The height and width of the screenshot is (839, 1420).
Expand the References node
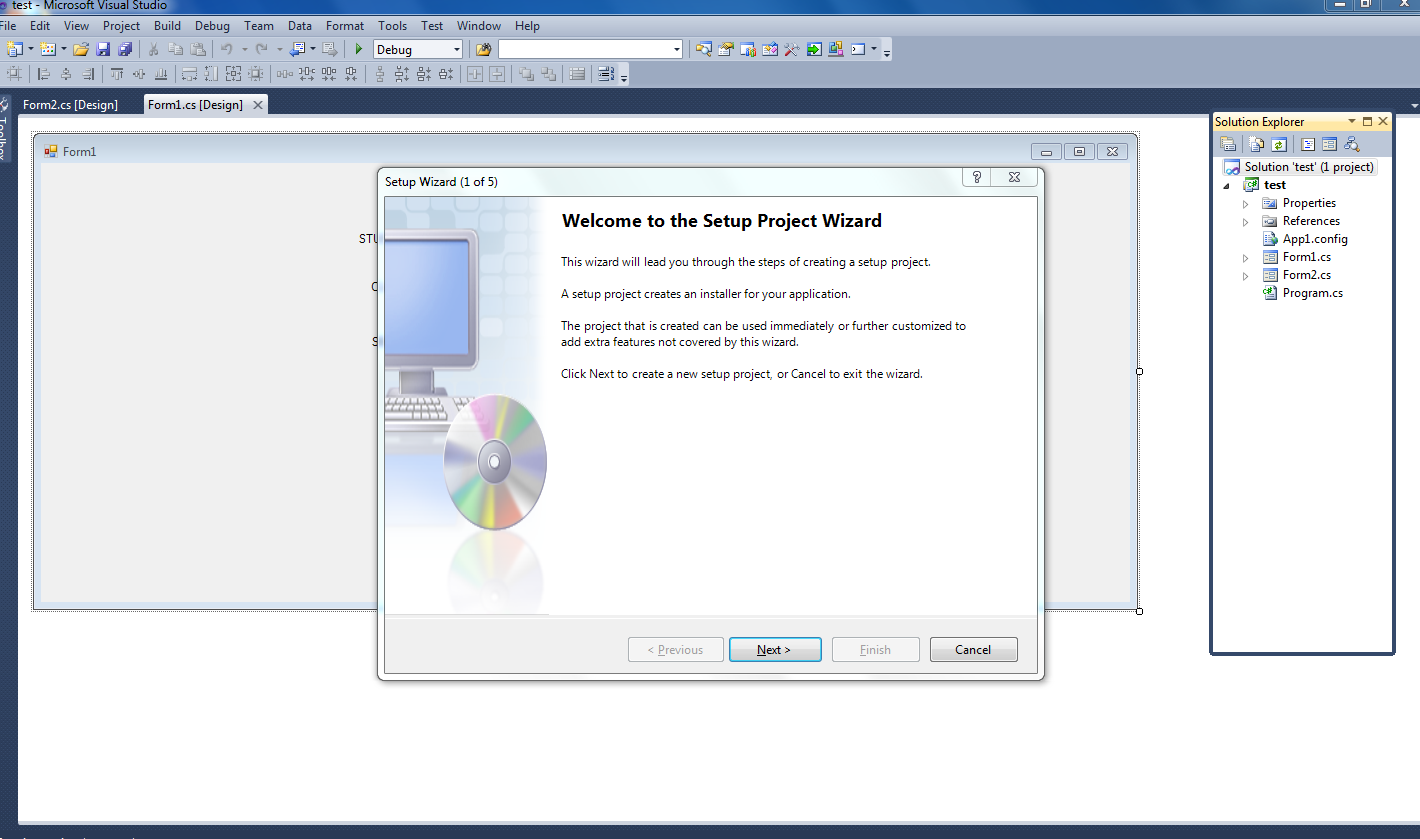[1245, 221]
